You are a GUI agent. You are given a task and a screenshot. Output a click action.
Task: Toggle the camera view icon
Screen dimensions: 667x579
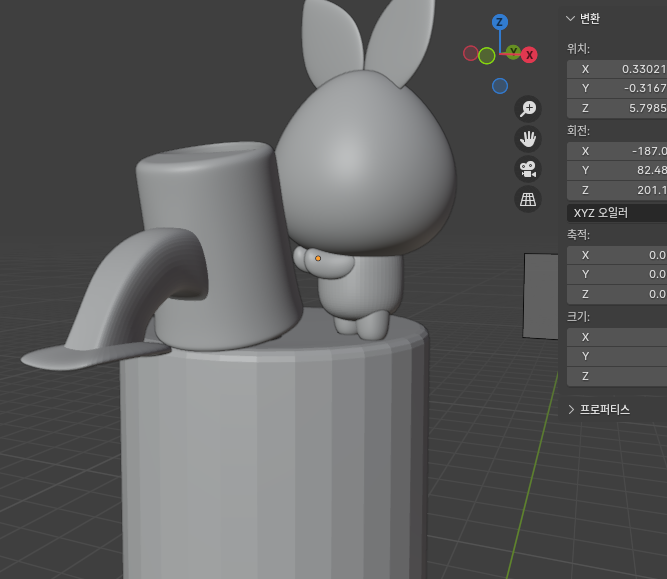pyautogui.click(x=528, y=169)
